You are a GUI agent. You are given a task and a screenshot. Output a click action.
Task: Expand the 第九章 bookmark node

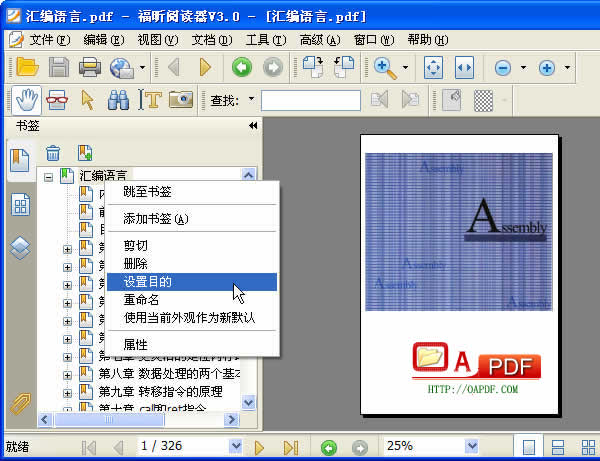pos(67,393)
